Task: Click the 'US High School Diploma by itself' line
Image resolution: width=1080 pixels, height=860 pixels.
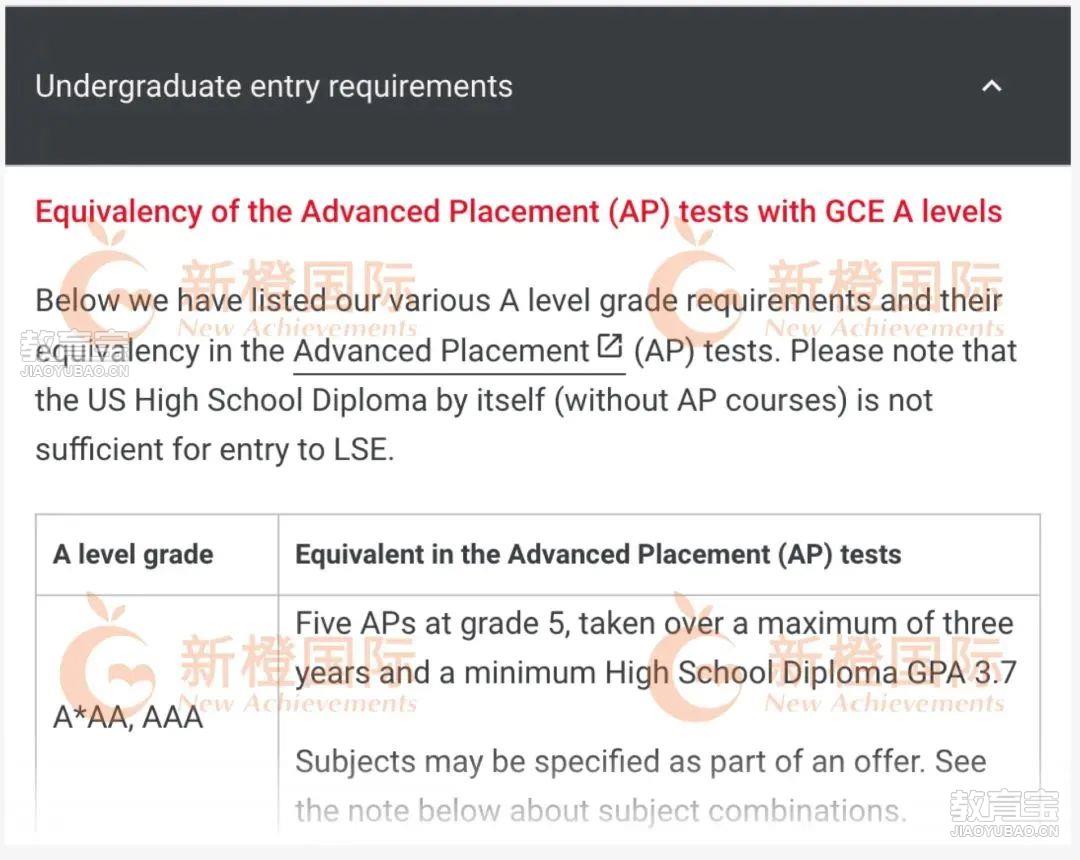Action: coord(484,401)
